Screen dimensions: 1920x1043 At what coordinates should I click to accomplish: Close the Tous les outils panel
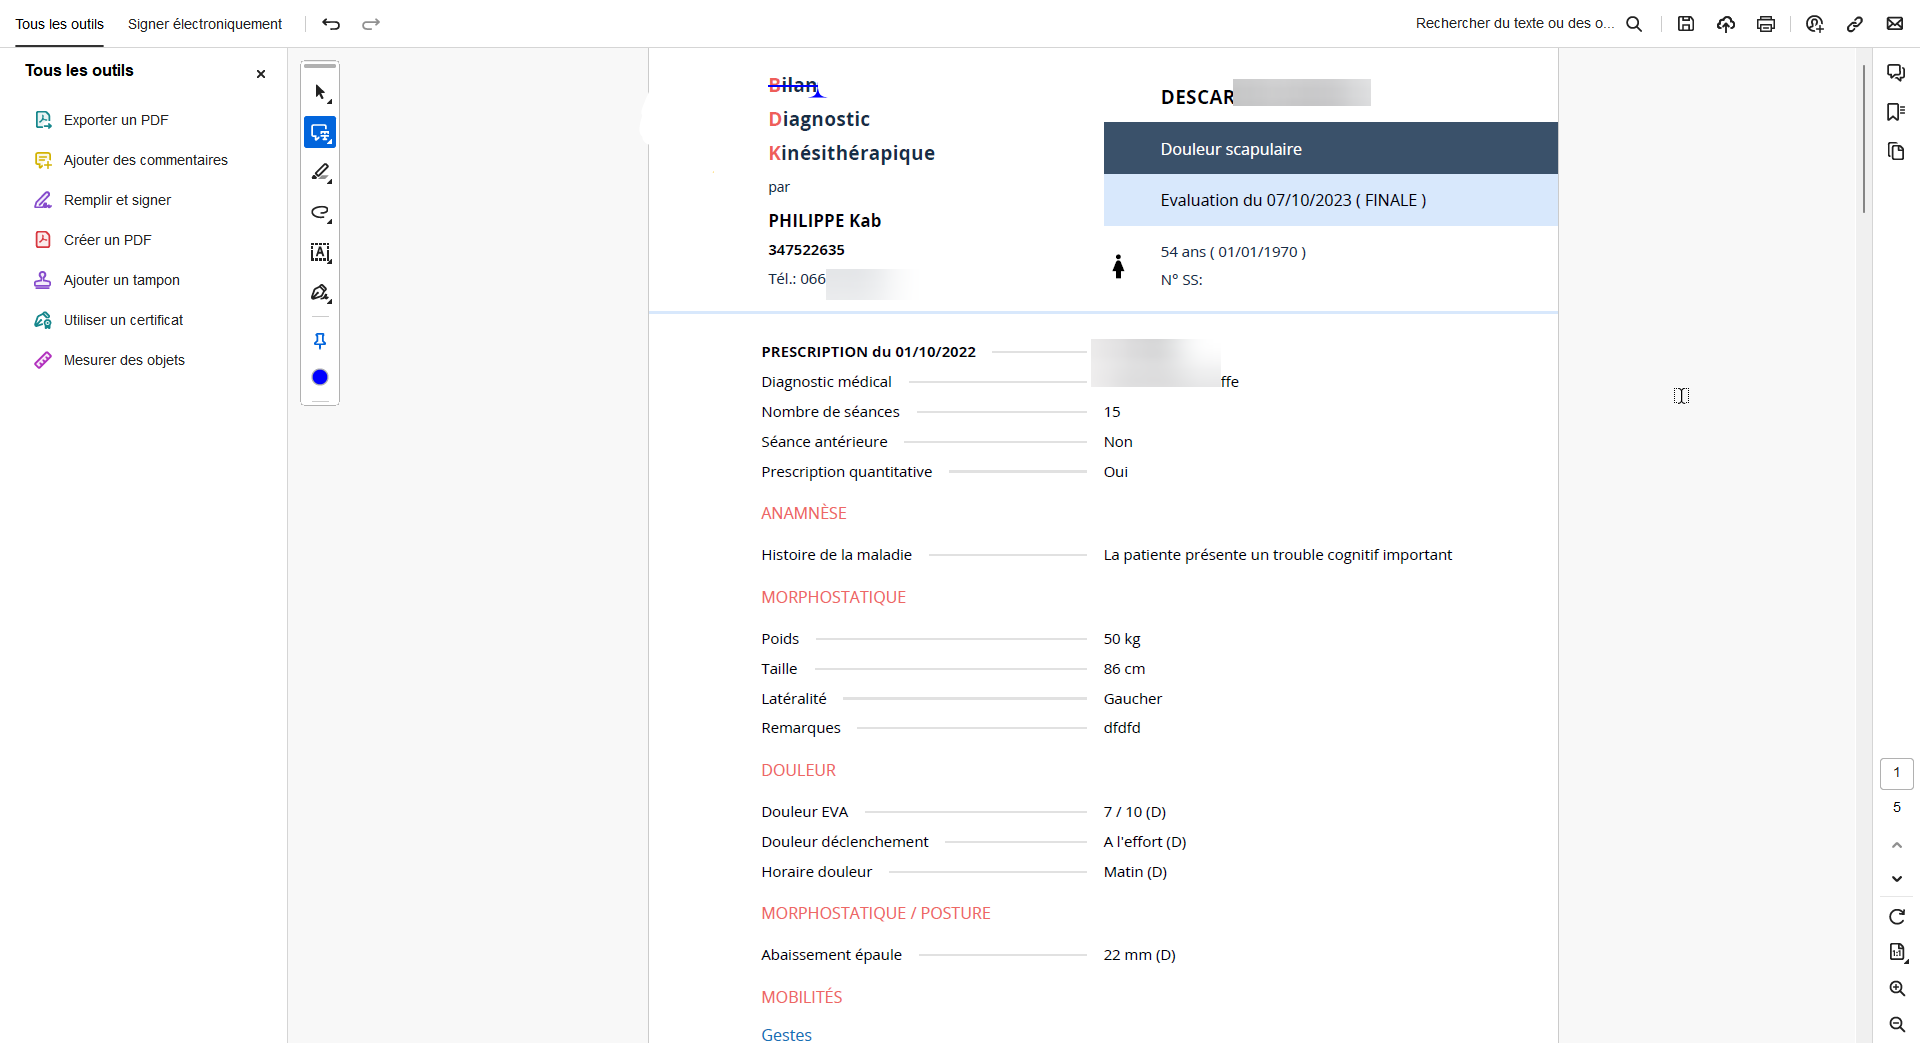coord(261,74)
